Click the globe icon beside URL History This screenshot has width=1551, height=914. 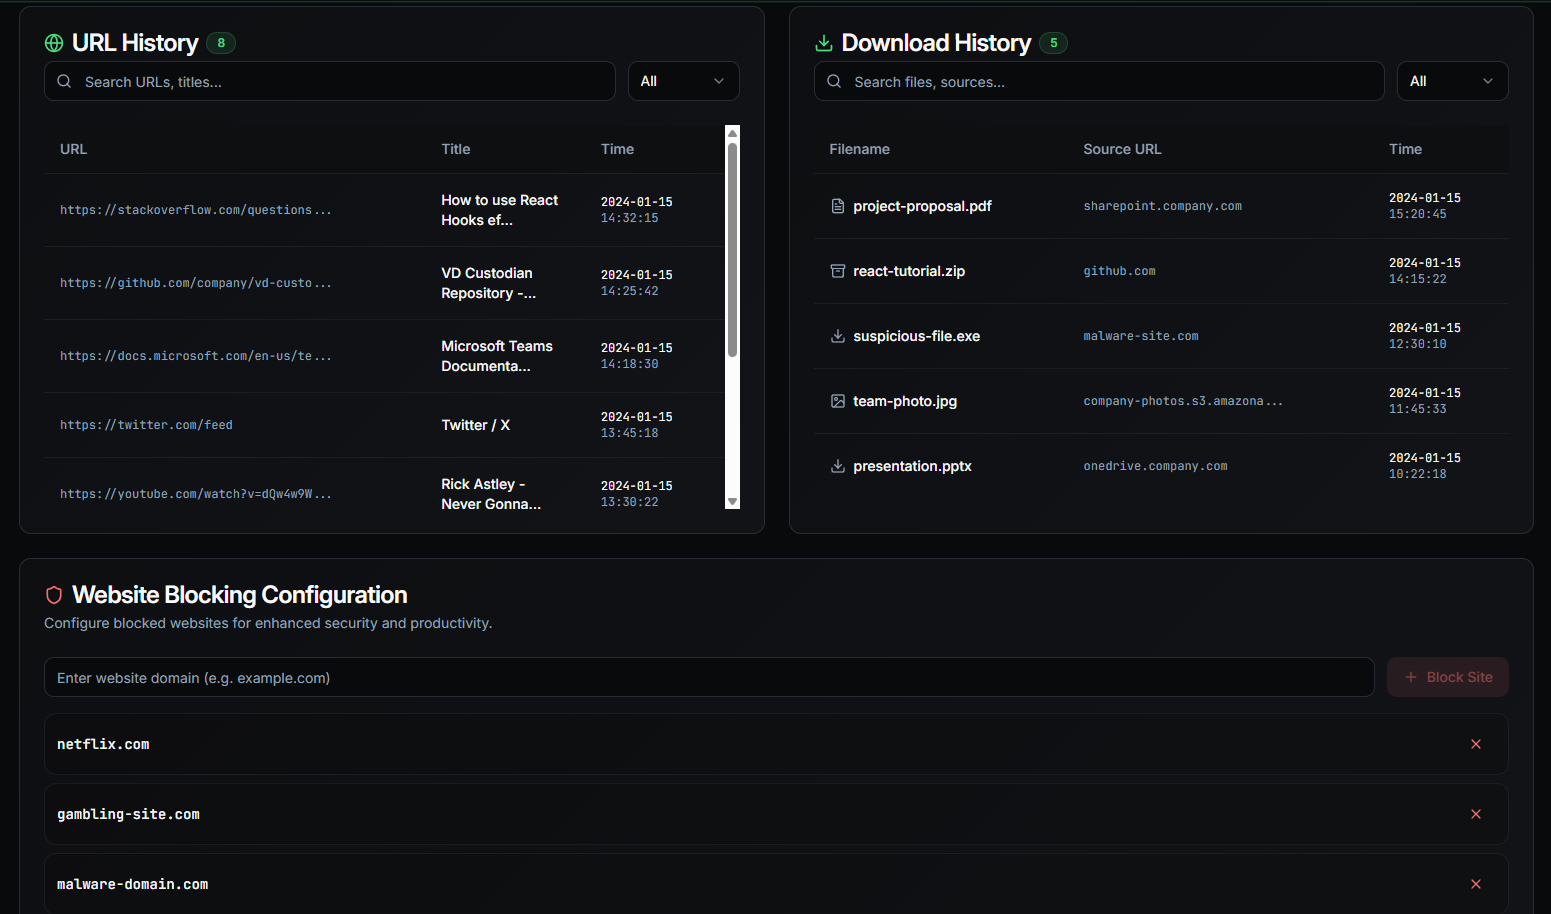54,43
